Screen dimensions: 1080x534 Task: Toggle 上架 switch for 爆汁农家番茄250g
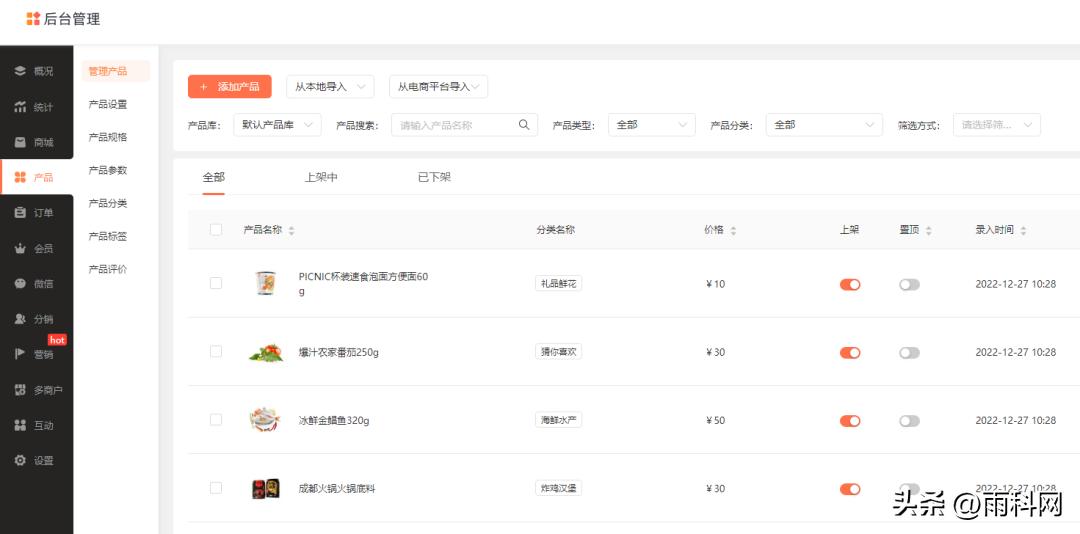850,353
